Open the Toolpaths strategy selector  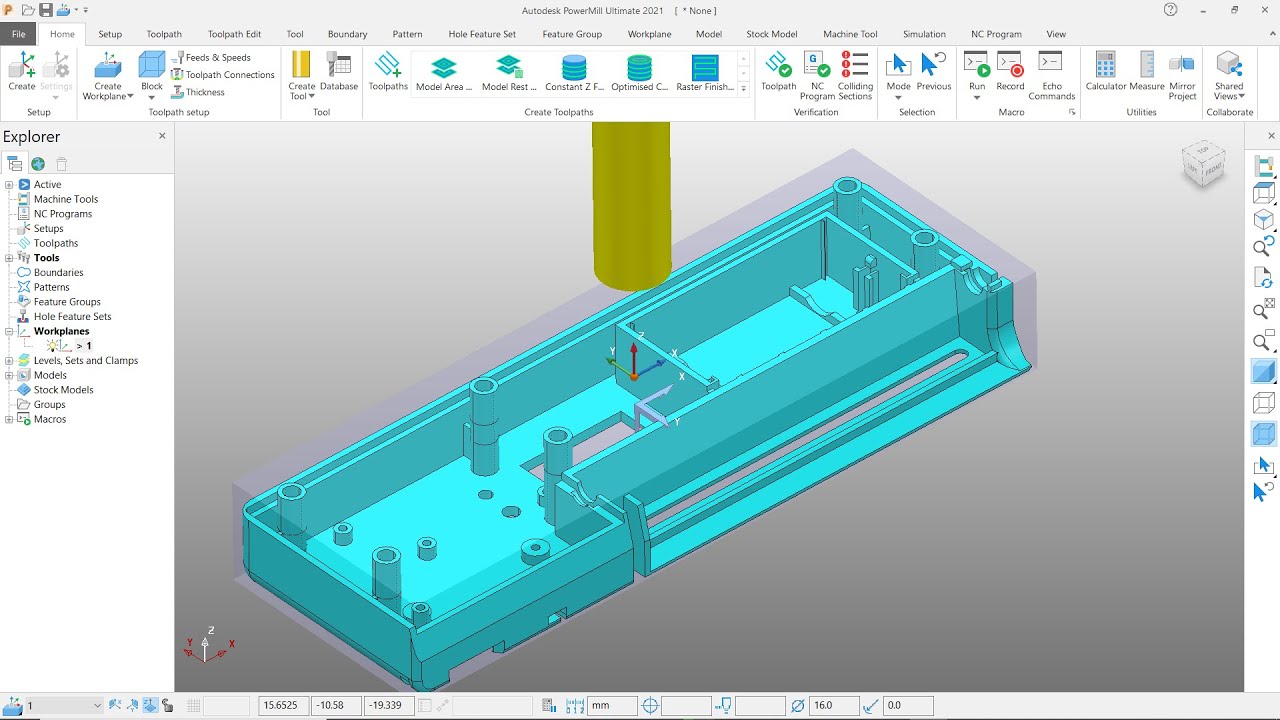tap(388, 72)
